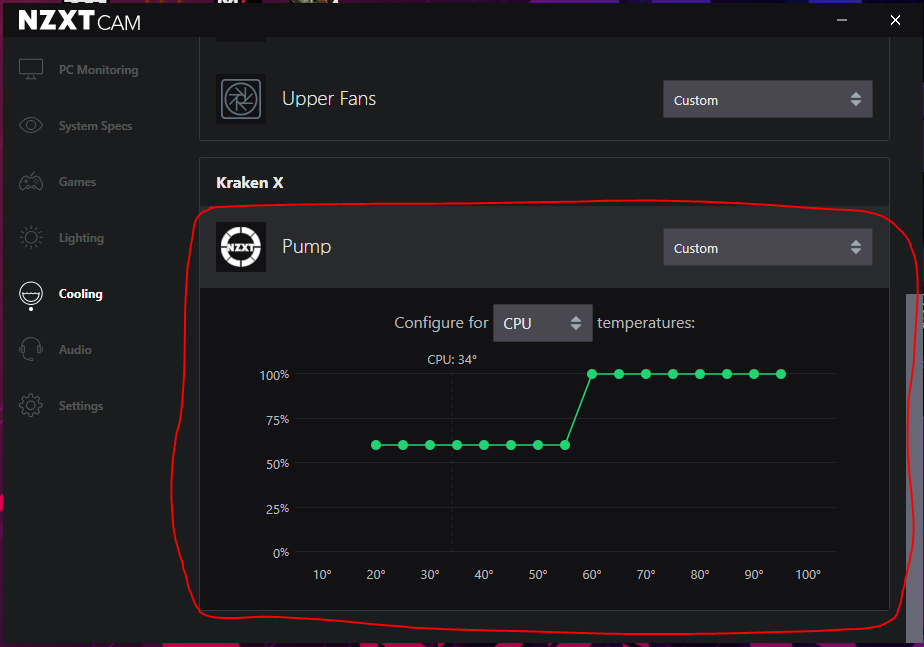
Task: Click the System Specs eye icon
Action: (x=31, y=125)
